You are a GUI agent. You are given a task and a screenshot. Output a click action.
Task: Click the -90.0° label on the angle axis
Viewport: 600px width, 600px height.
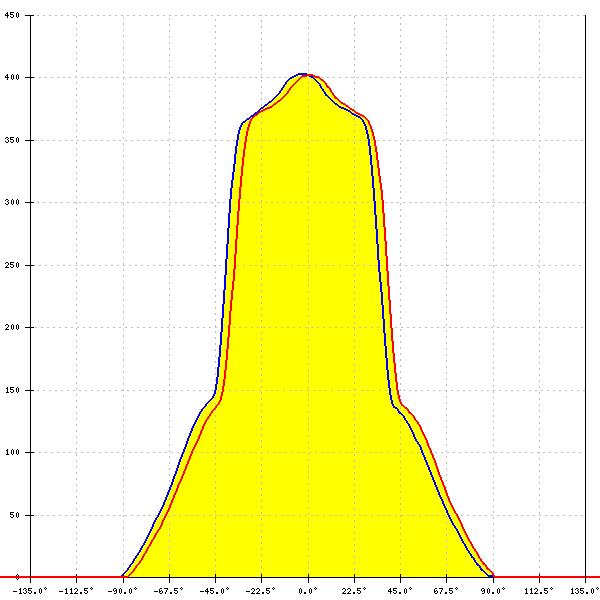(x=122, y=591)
